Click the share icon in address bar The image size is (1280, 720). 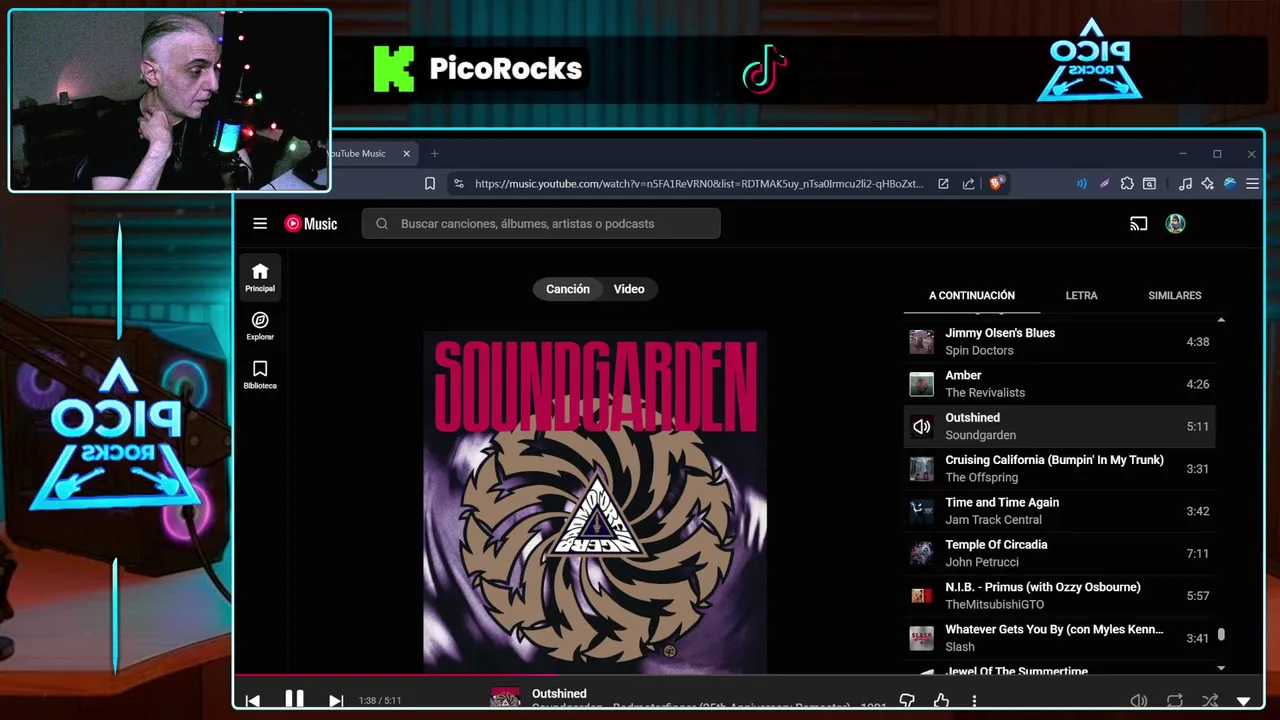(x=968, y=184)
